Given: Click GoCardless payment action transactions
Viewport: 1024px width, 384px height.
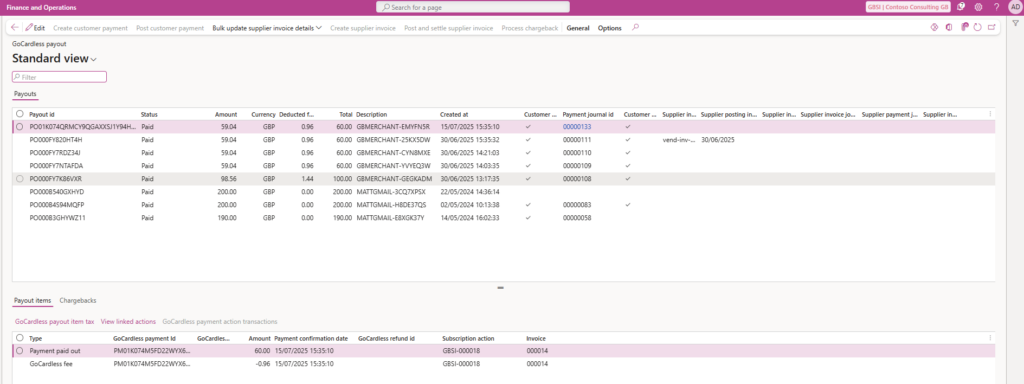Looking at the screenshot, I should click(x=220, y=321).
